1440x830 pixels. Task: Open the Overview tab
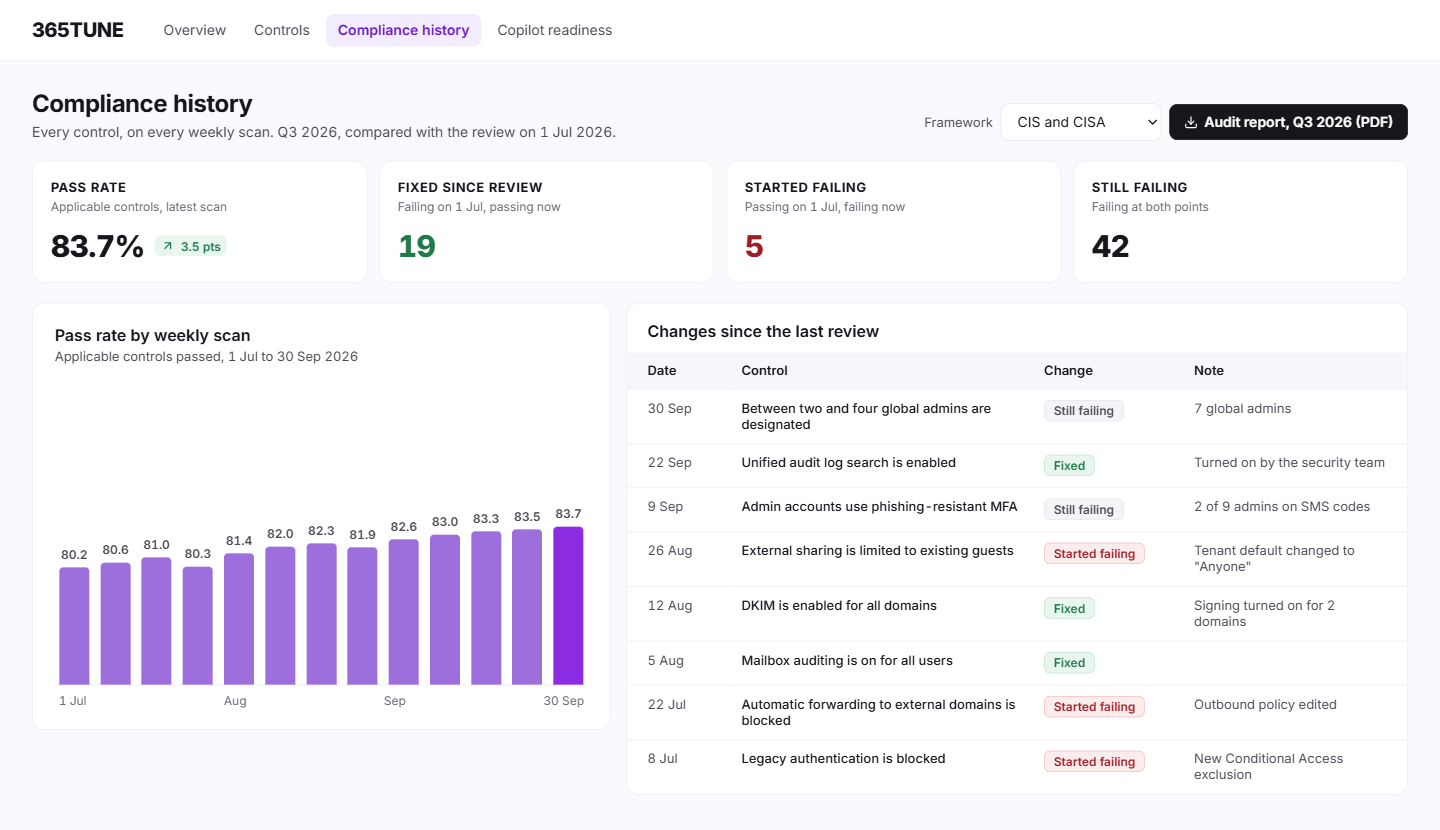point(195,30)
